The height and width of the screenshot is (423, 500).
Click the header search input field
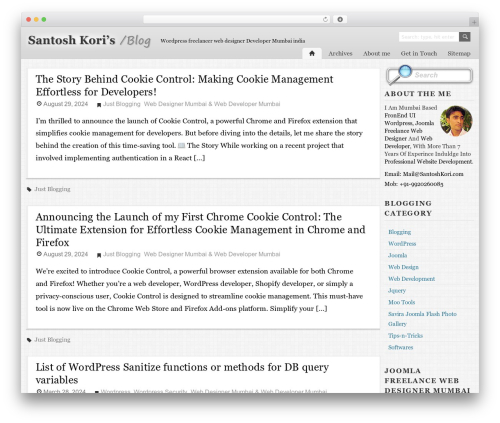click(x=429, y=37)
